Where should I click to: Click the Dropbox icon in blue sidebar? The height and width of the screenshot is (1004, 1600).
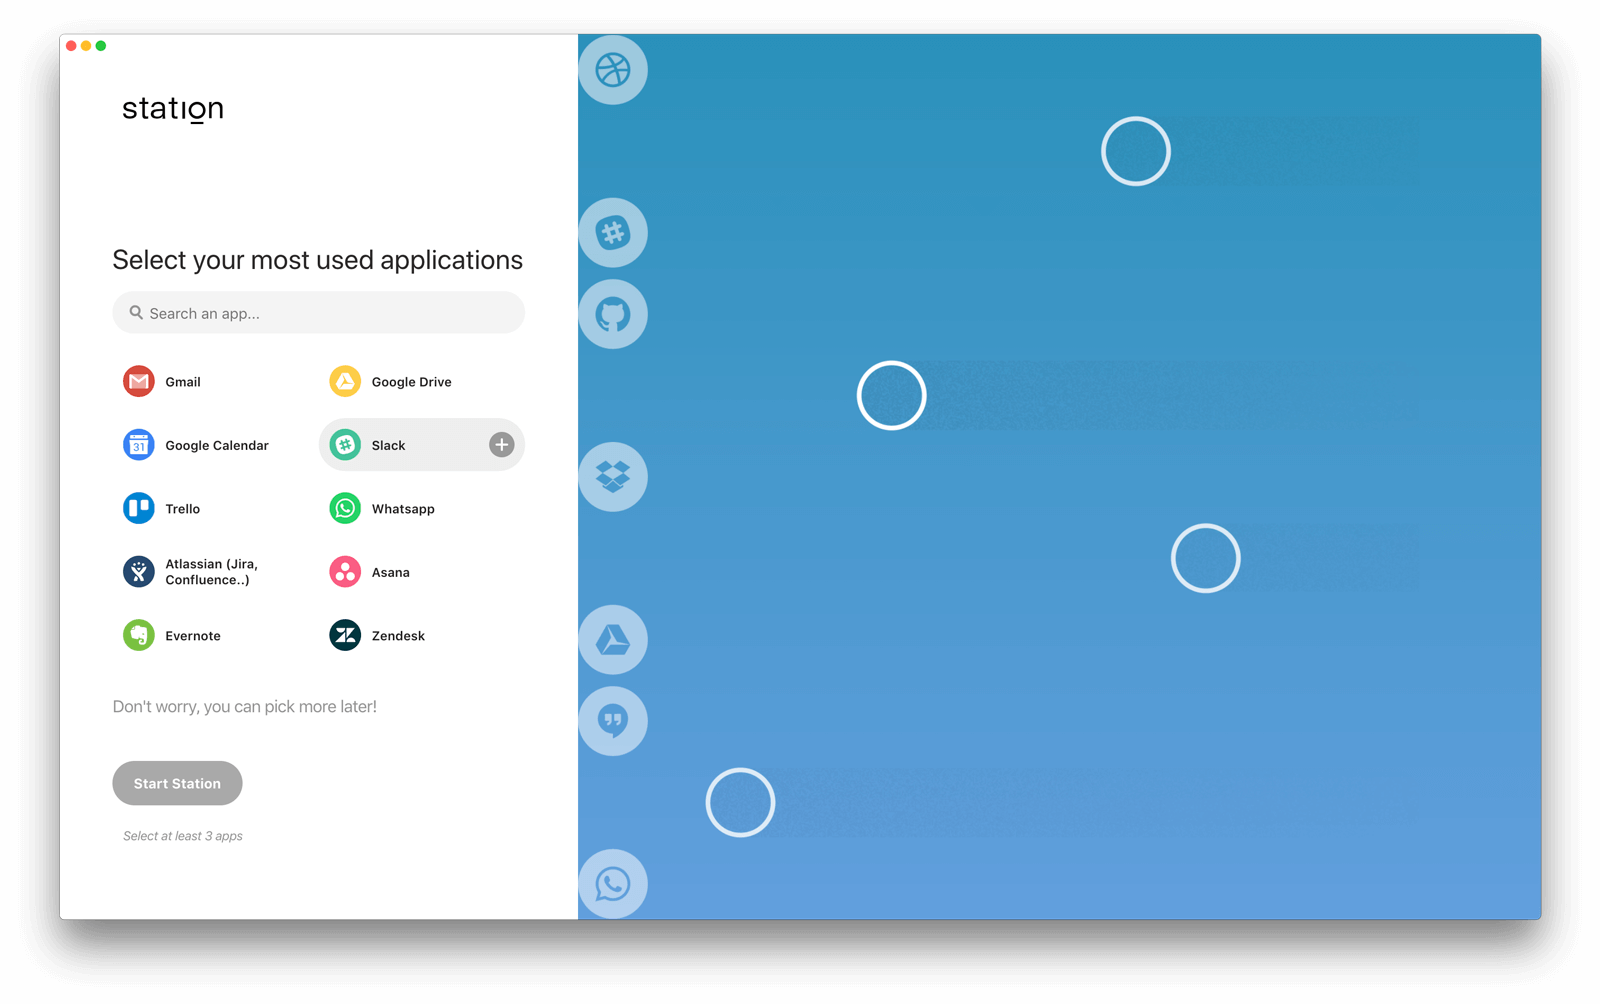tap(613, 477)
